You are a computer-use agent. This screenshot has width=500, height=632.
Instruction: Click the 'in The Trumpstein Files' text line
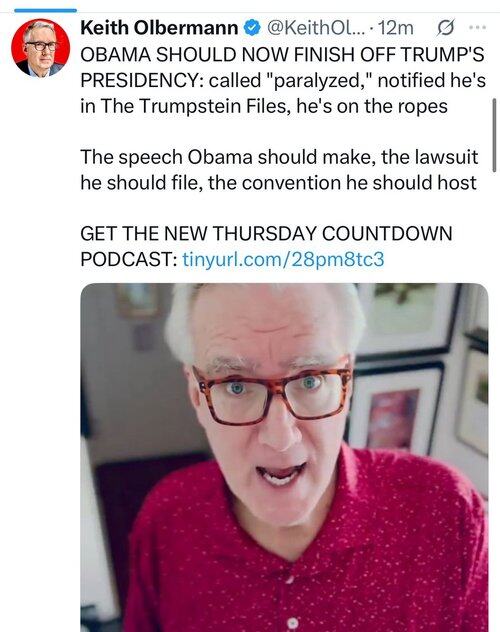coord(264,106)
